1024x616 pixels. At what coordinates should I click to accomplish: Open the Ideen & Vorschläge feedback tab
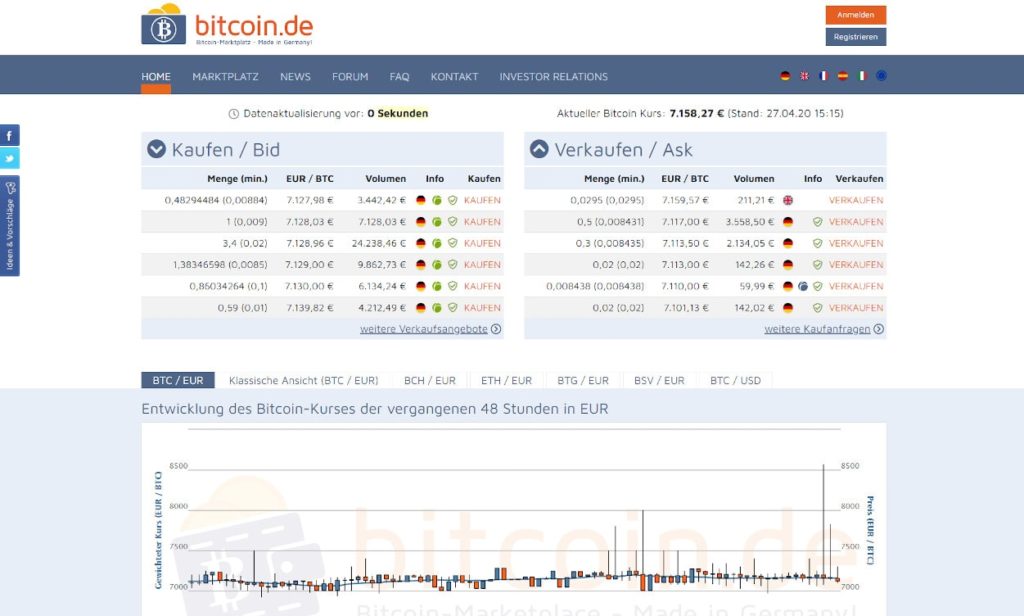pos(10,226)
